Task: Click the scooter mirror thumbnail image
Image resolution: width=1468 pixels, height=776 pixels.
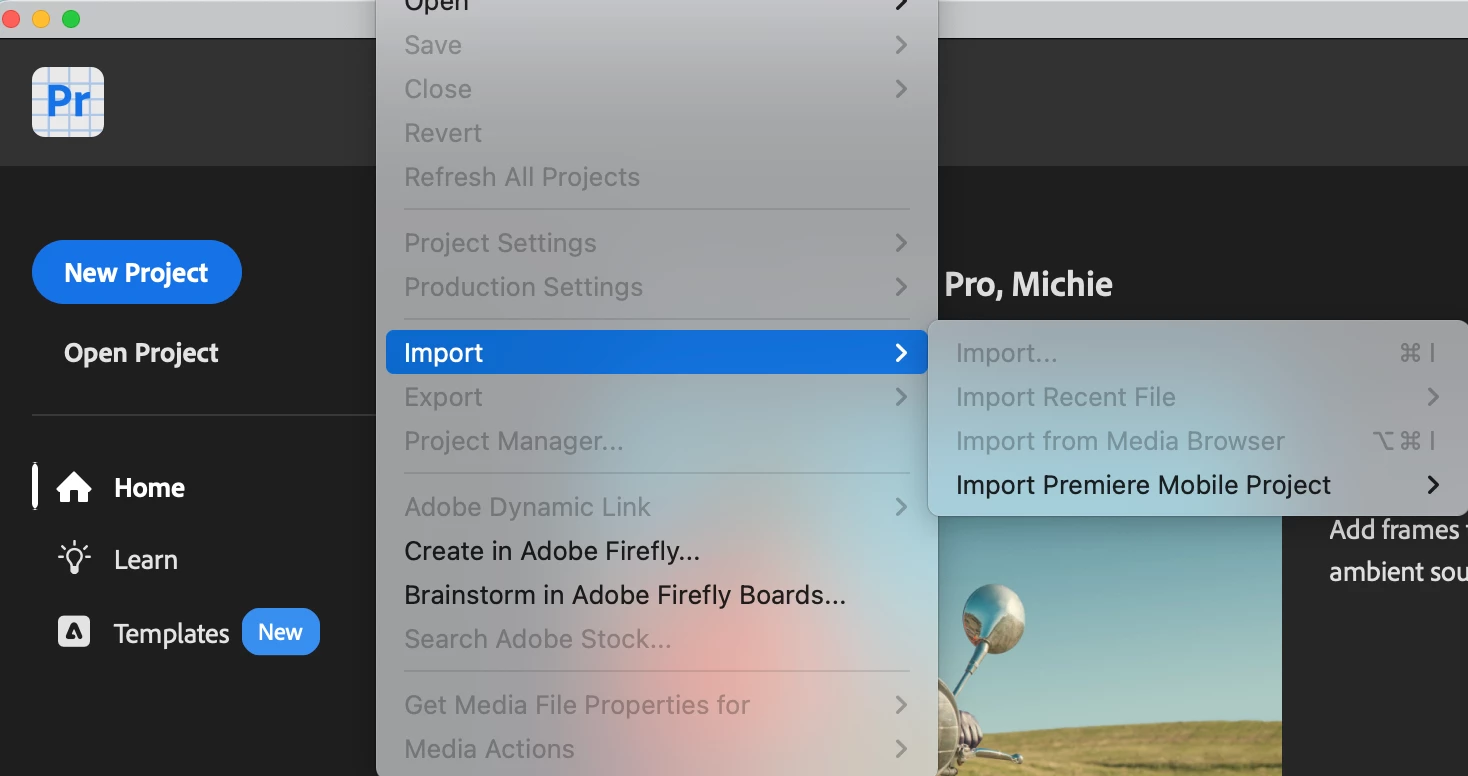Action: 1110,646
